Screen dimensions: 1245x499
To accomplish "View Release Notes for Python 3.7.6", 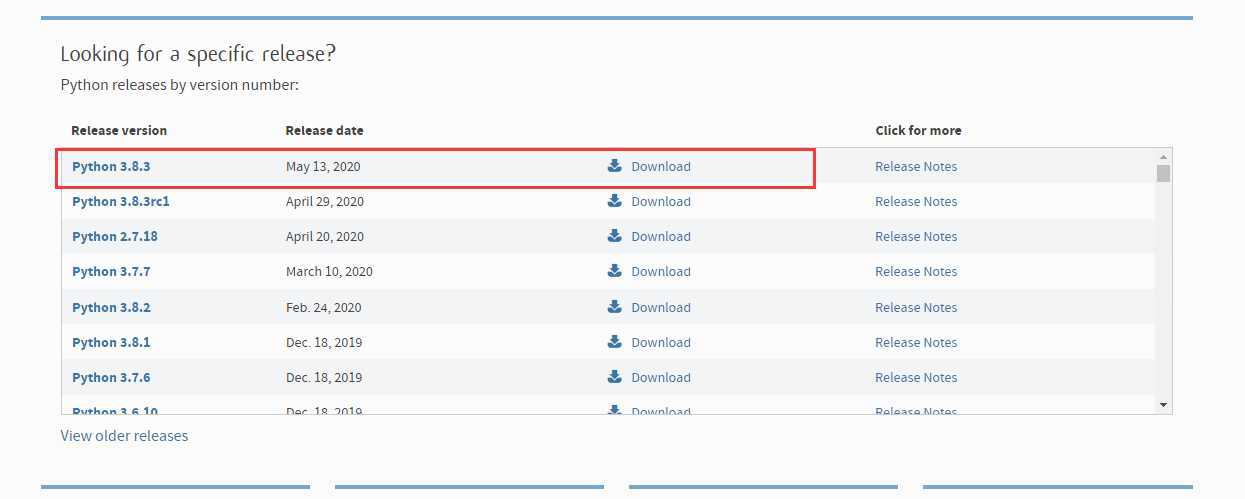I will coord(916,378).
